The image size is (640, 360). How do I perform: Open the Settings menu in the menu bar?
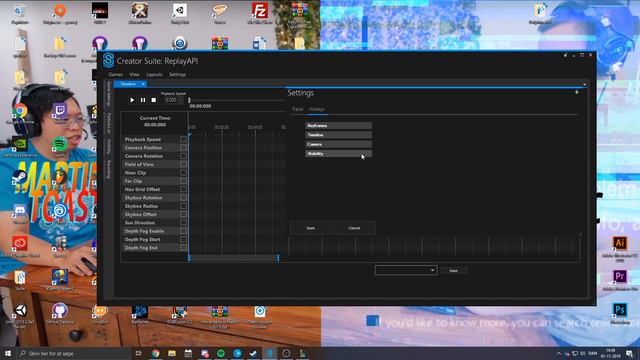tap(177, 74)
